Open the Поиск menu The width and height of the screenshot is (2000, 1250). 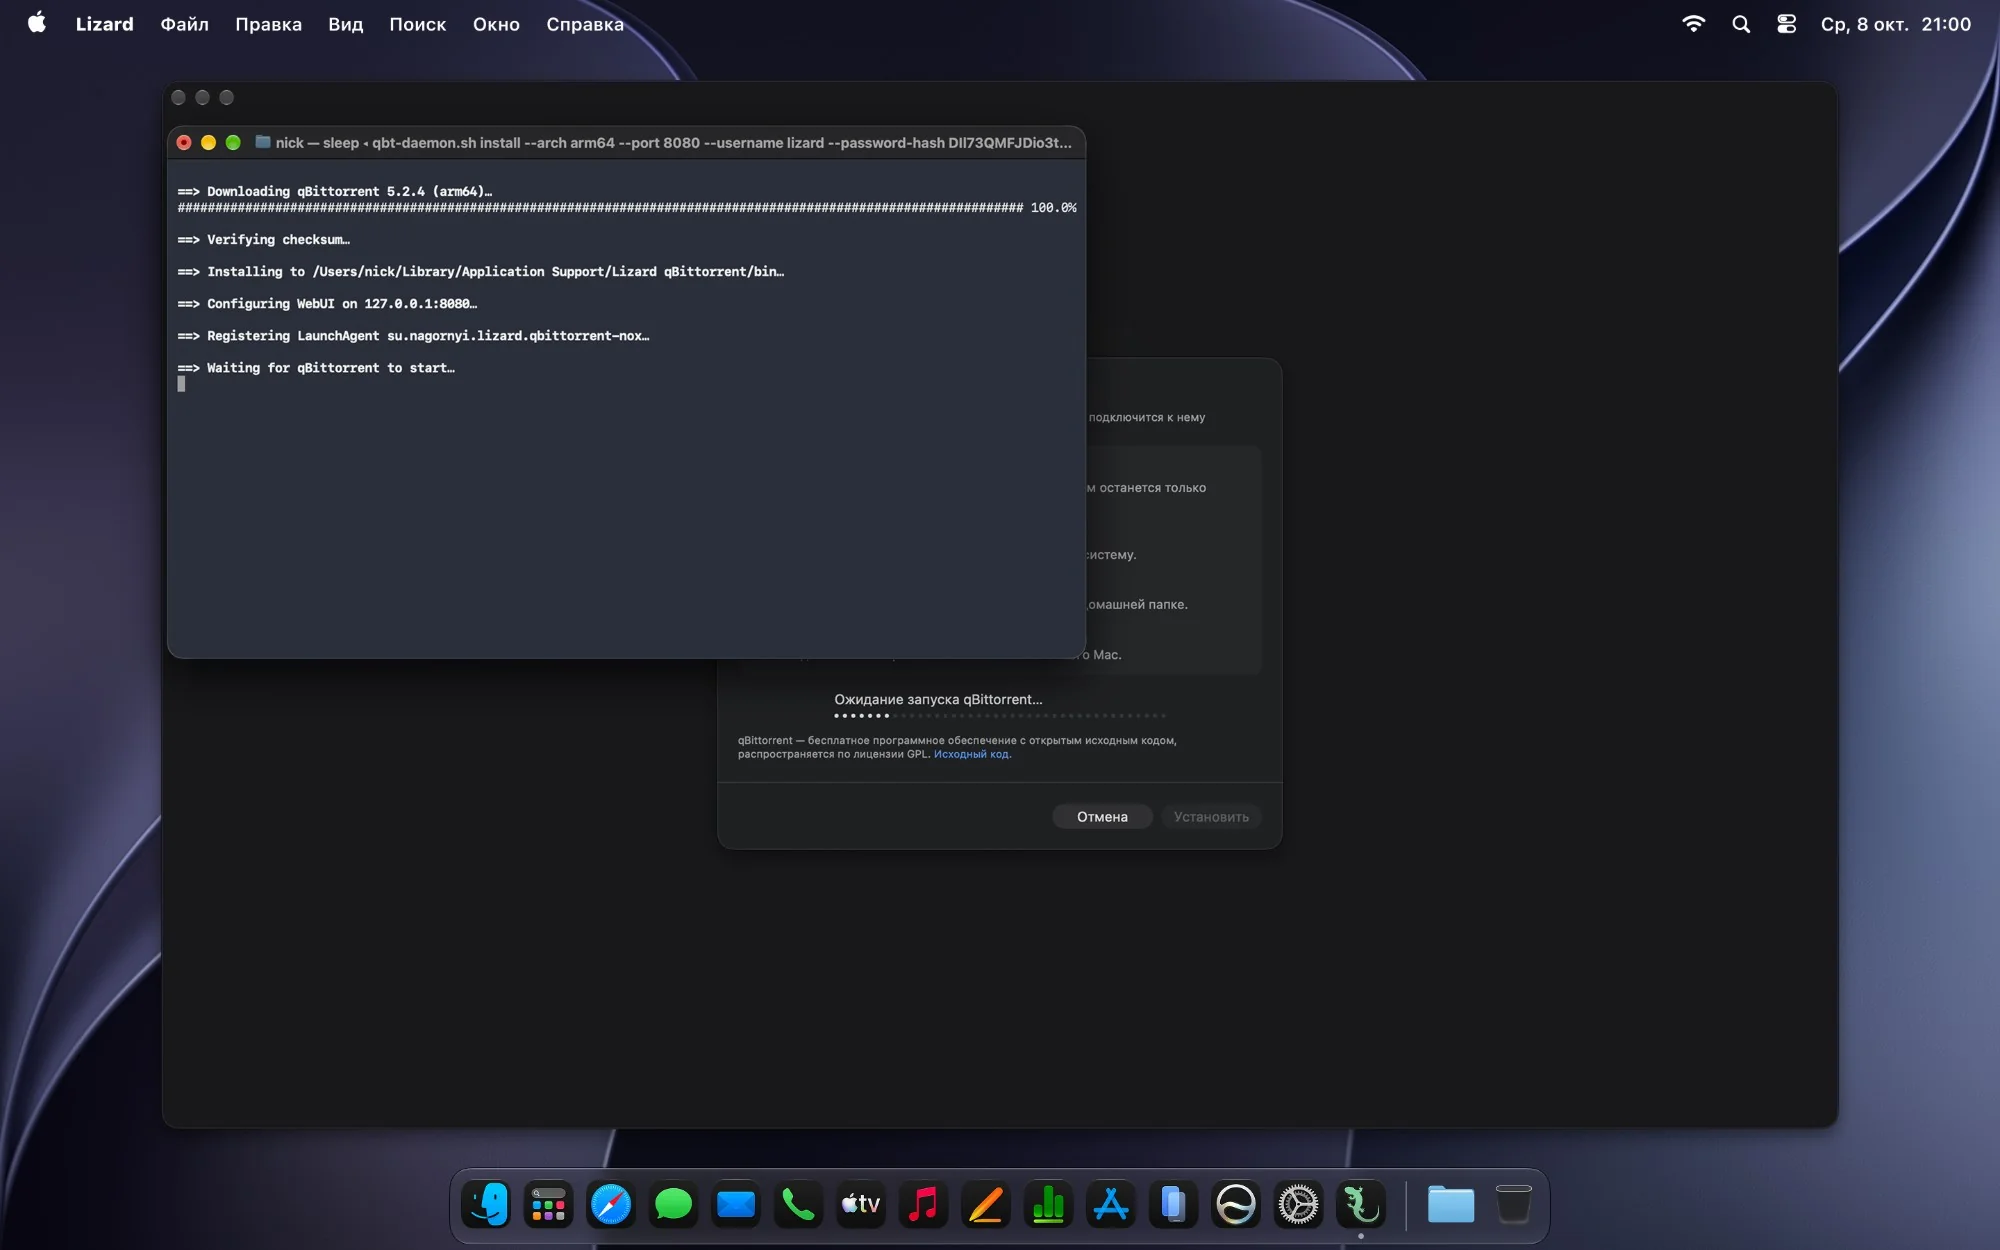[x=417, y=24]
